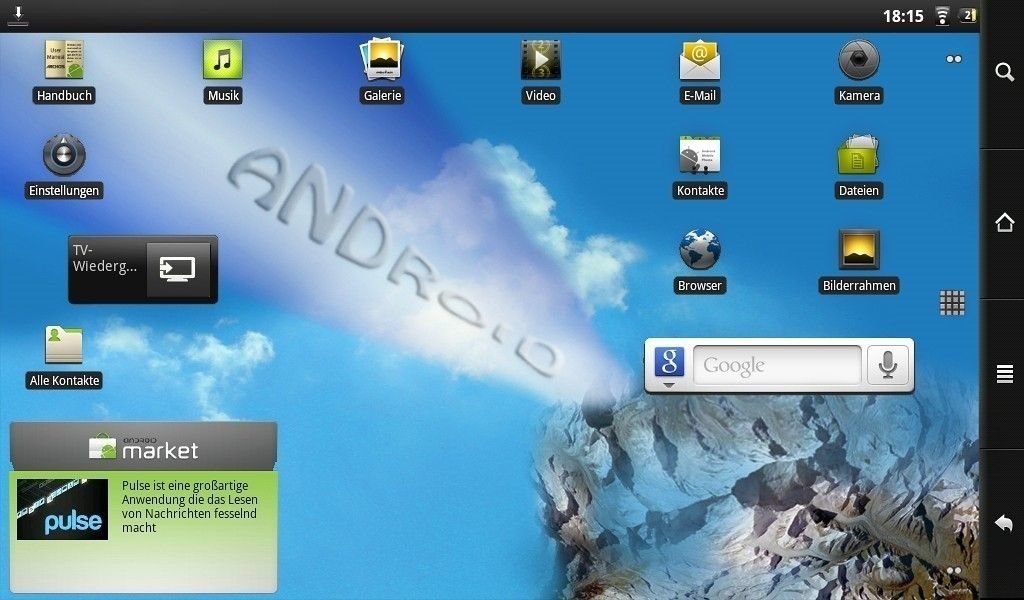Open the Pulse app thumbnail
The height and width of the screenshot is (600, 1024).
[x=63, y=510]
